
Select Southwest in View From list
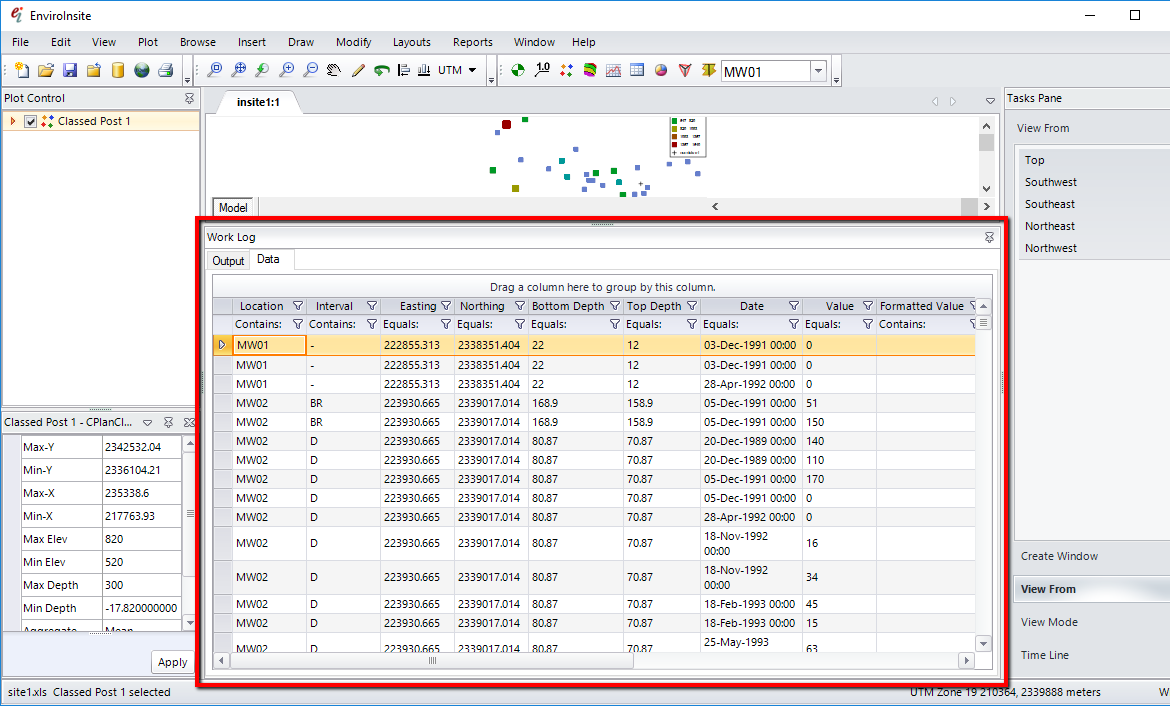click(1050, 182)
